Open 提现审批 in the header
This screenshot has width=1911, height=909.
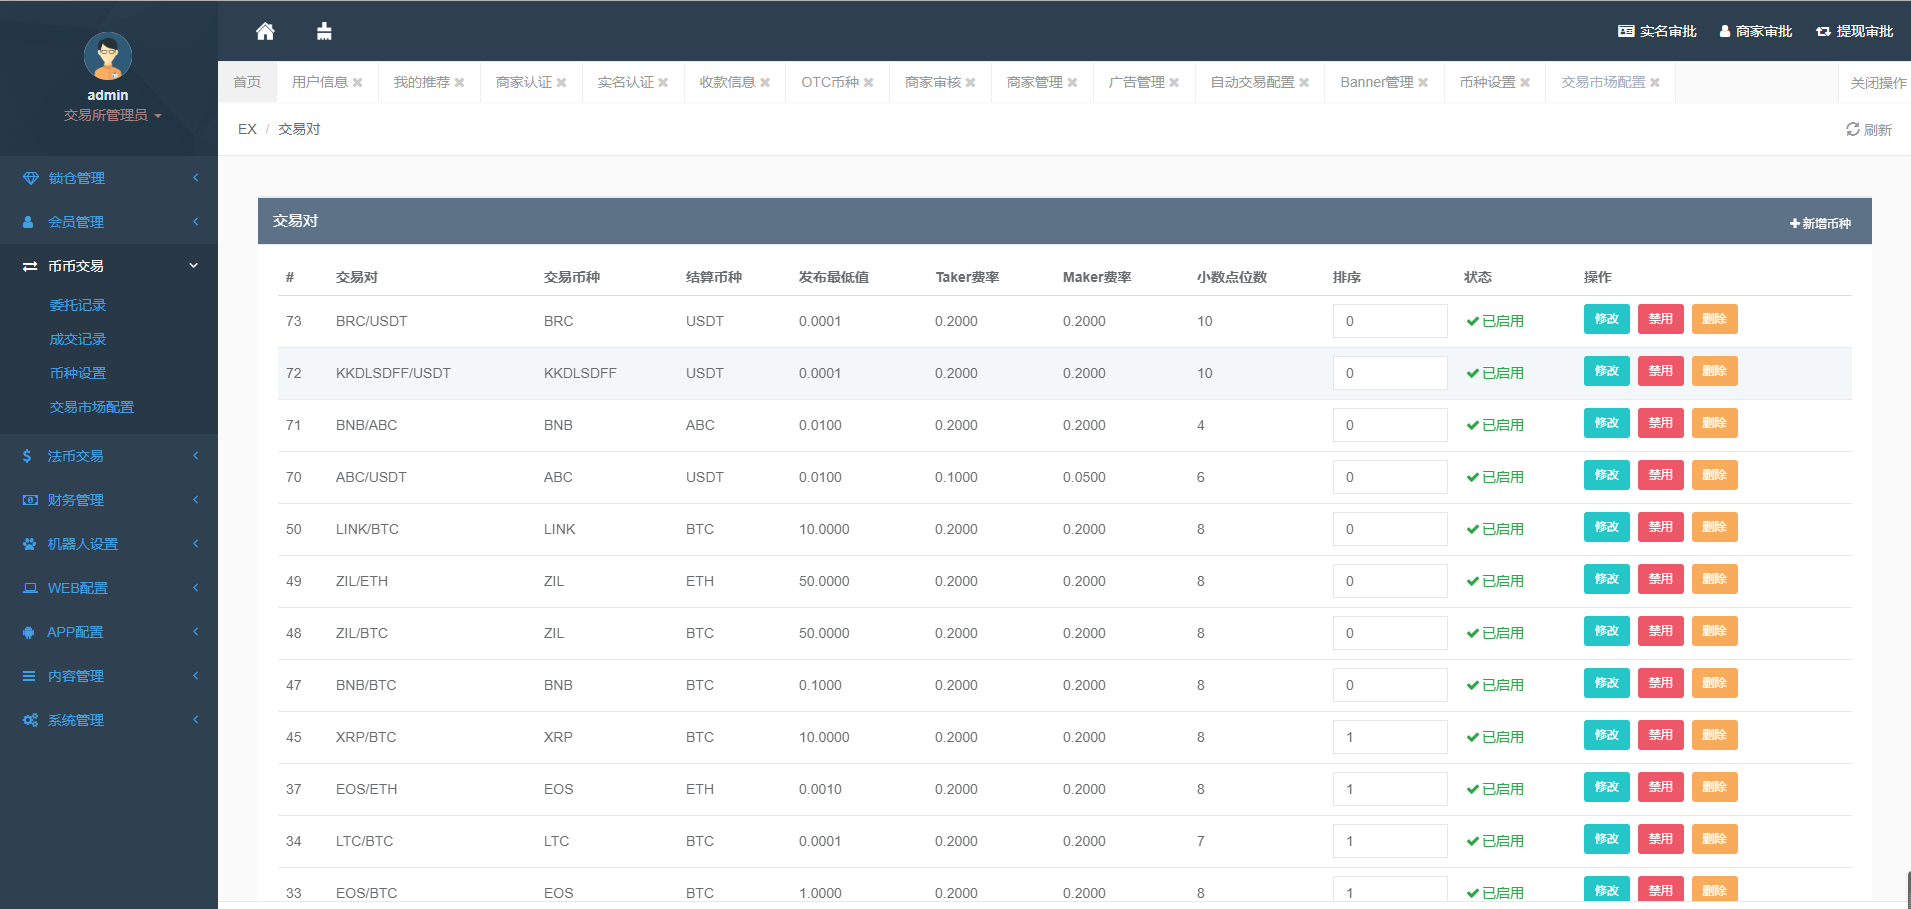pyautogui.click(x=1854, y=31)
